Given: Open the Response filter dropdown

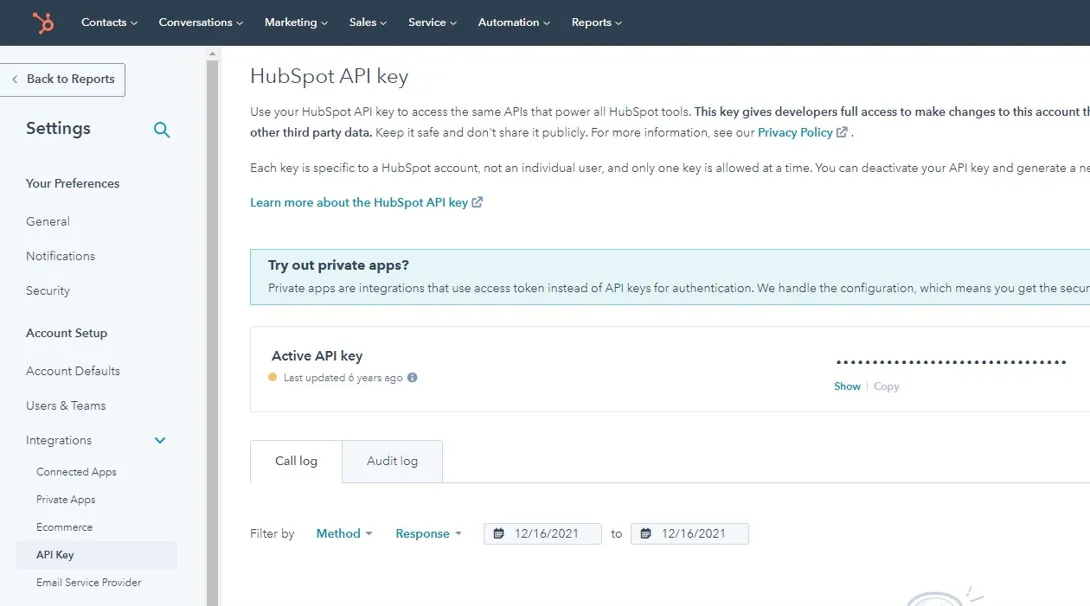Looking at the screenshot, I should (x=428, y=533).
